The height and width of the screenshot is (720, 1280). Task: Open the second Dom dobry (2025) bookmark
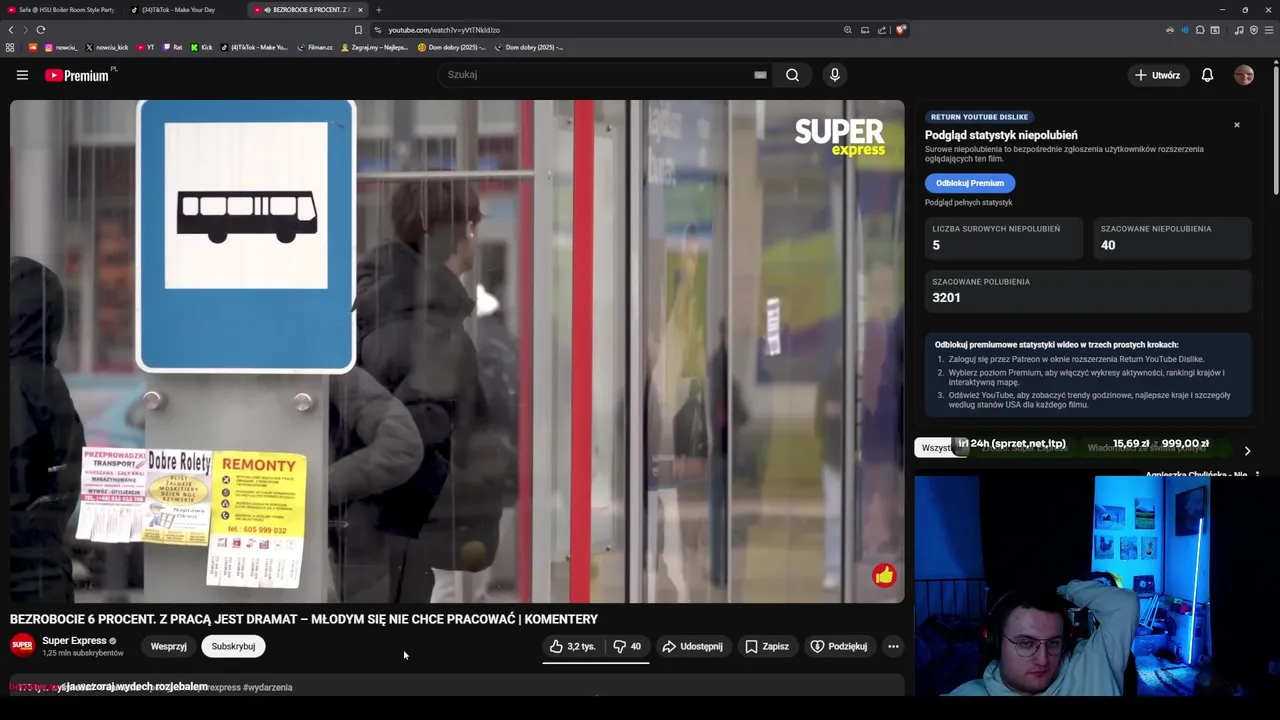tap(529, 47)
